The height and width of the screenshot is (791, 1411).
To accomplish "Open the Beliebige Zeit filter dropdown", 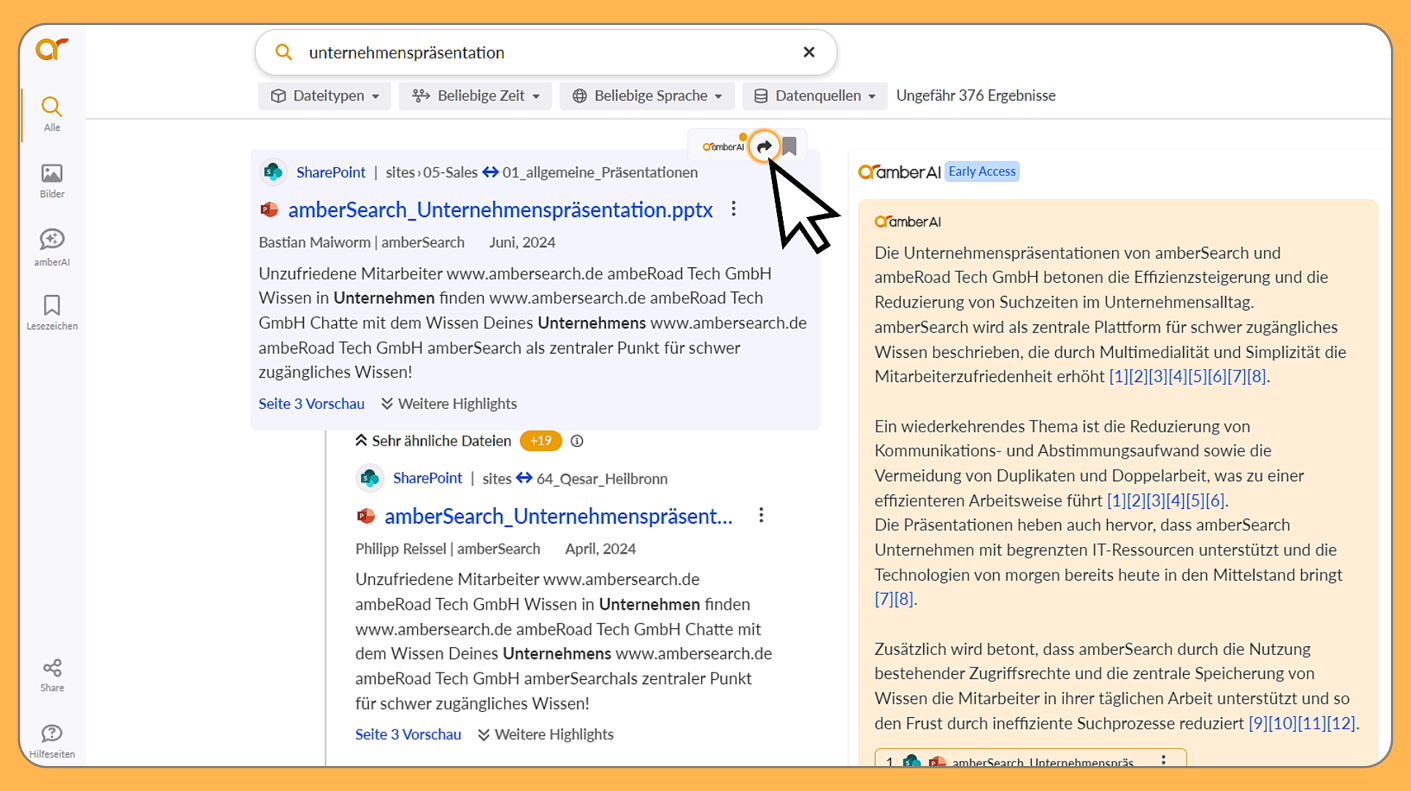I will pos(475,96).
